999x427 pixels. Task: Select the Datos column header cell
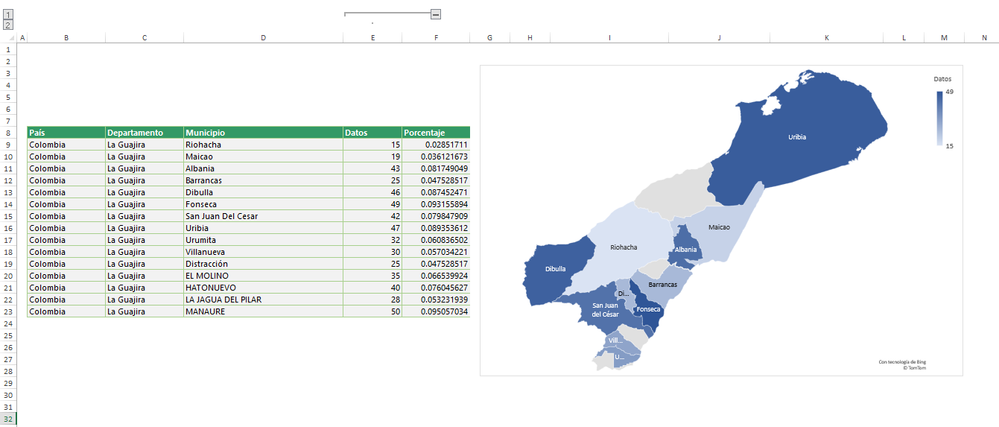[x=372, y=132]
